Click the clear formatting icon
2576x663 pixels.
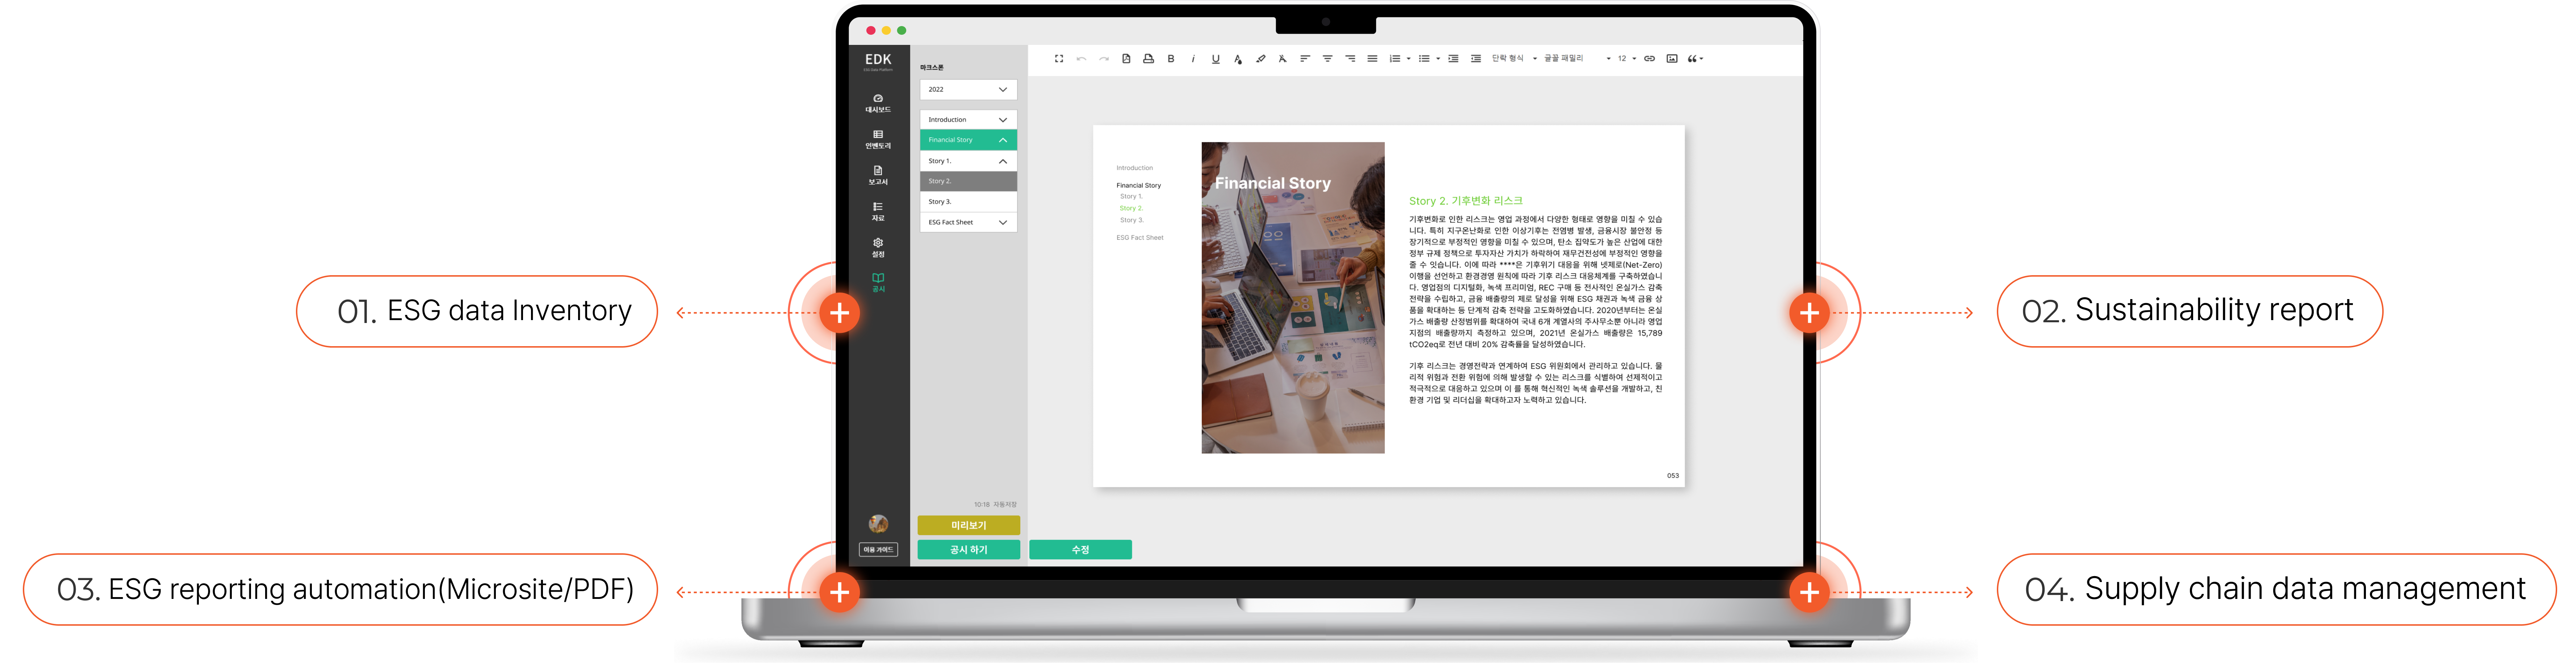tap(1283, 59)
